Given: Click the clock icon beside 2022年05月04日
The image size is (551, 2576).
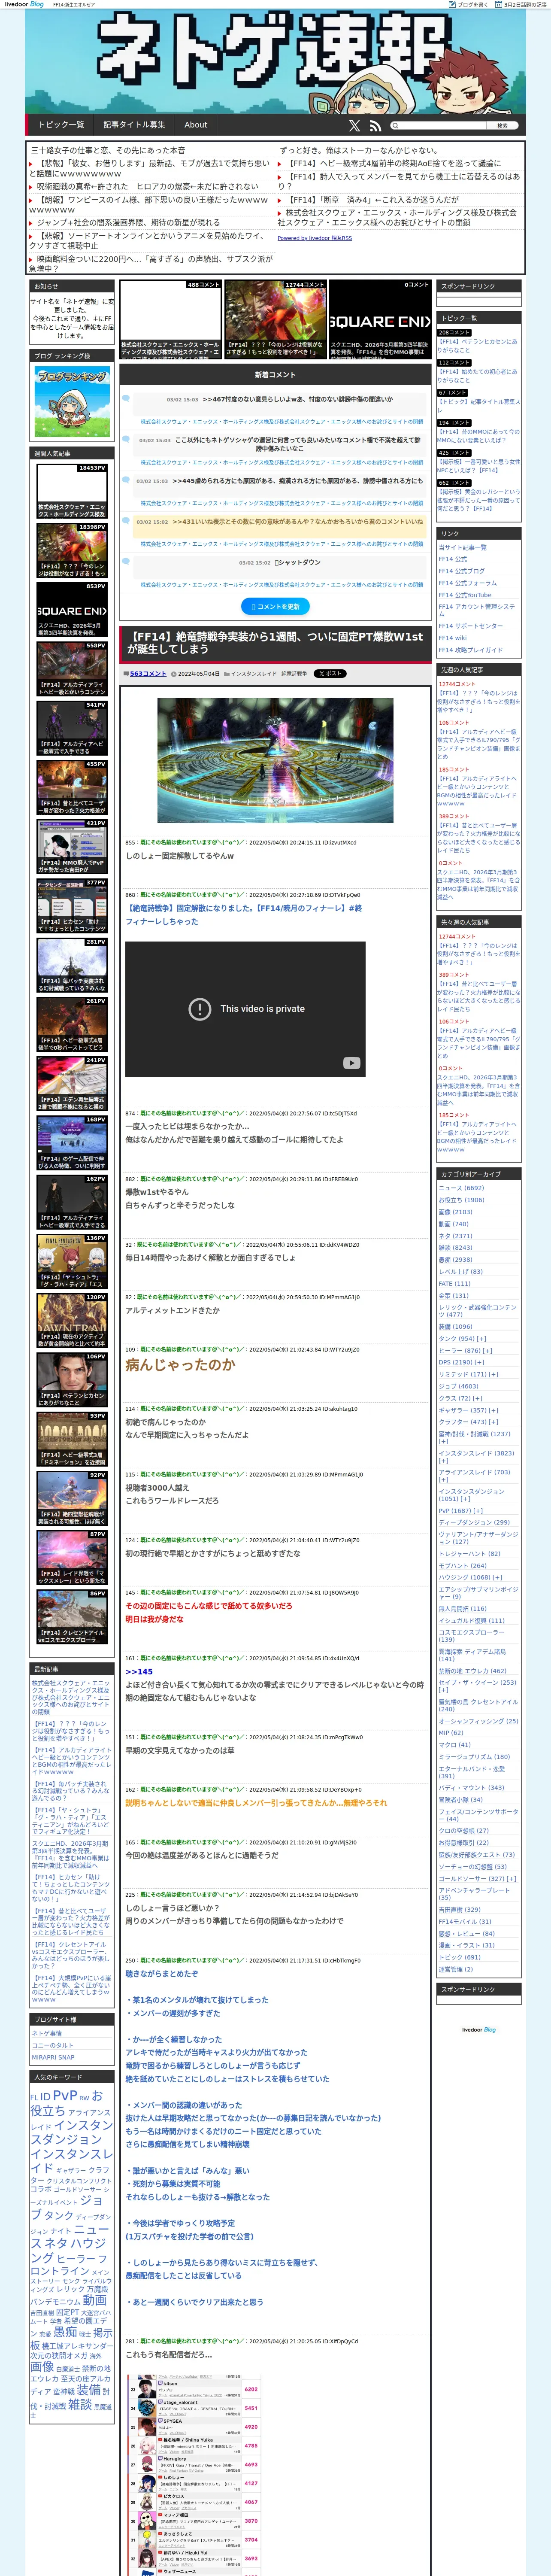Looking at the screenshot, I should coord(174,674).
